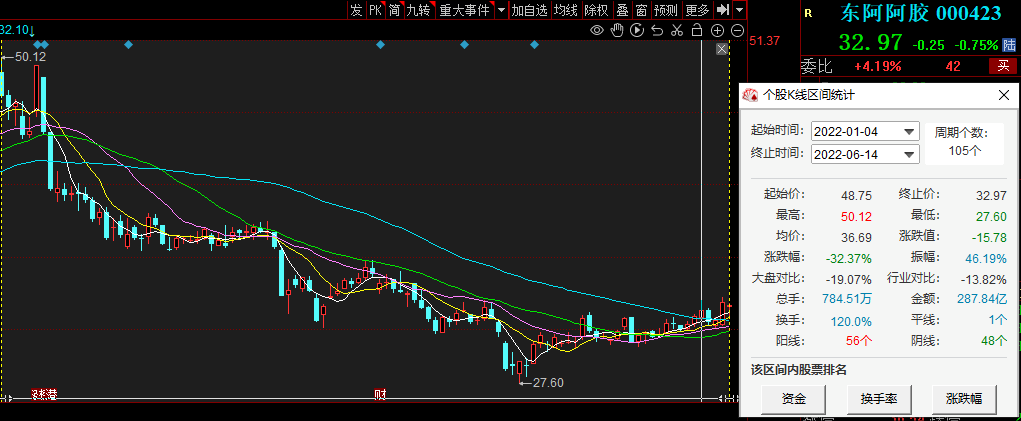Click the 行业对比 value -13.82%
Image resolution: width=1021 pixels, height=421 pixels.
984,279
